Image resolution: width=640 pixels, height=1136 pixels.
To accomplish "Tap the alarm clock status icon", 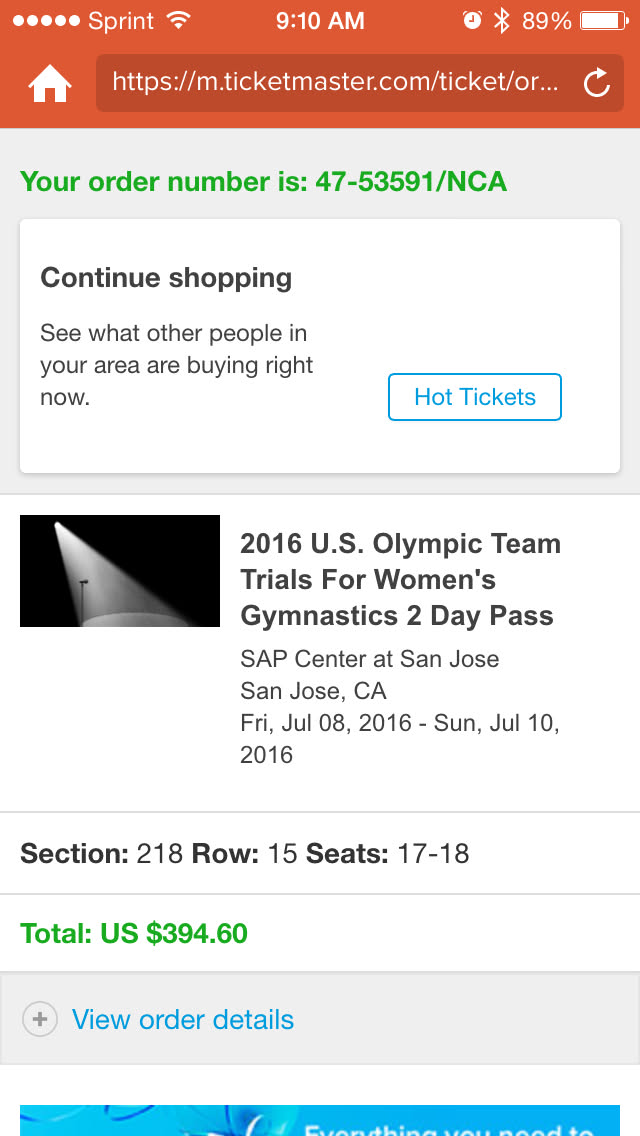I will pos(472,21).
